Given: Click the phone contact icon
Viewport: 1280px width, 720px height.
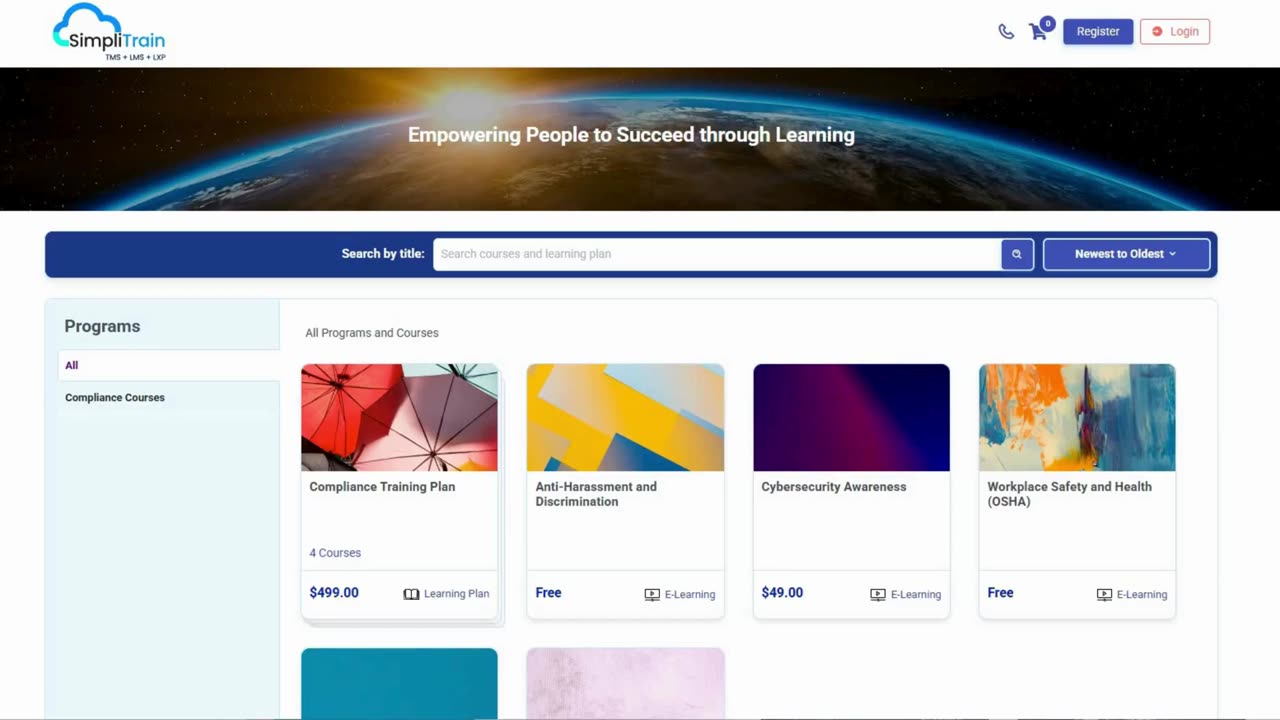Looking at the screenshot, I should 1006,31.
